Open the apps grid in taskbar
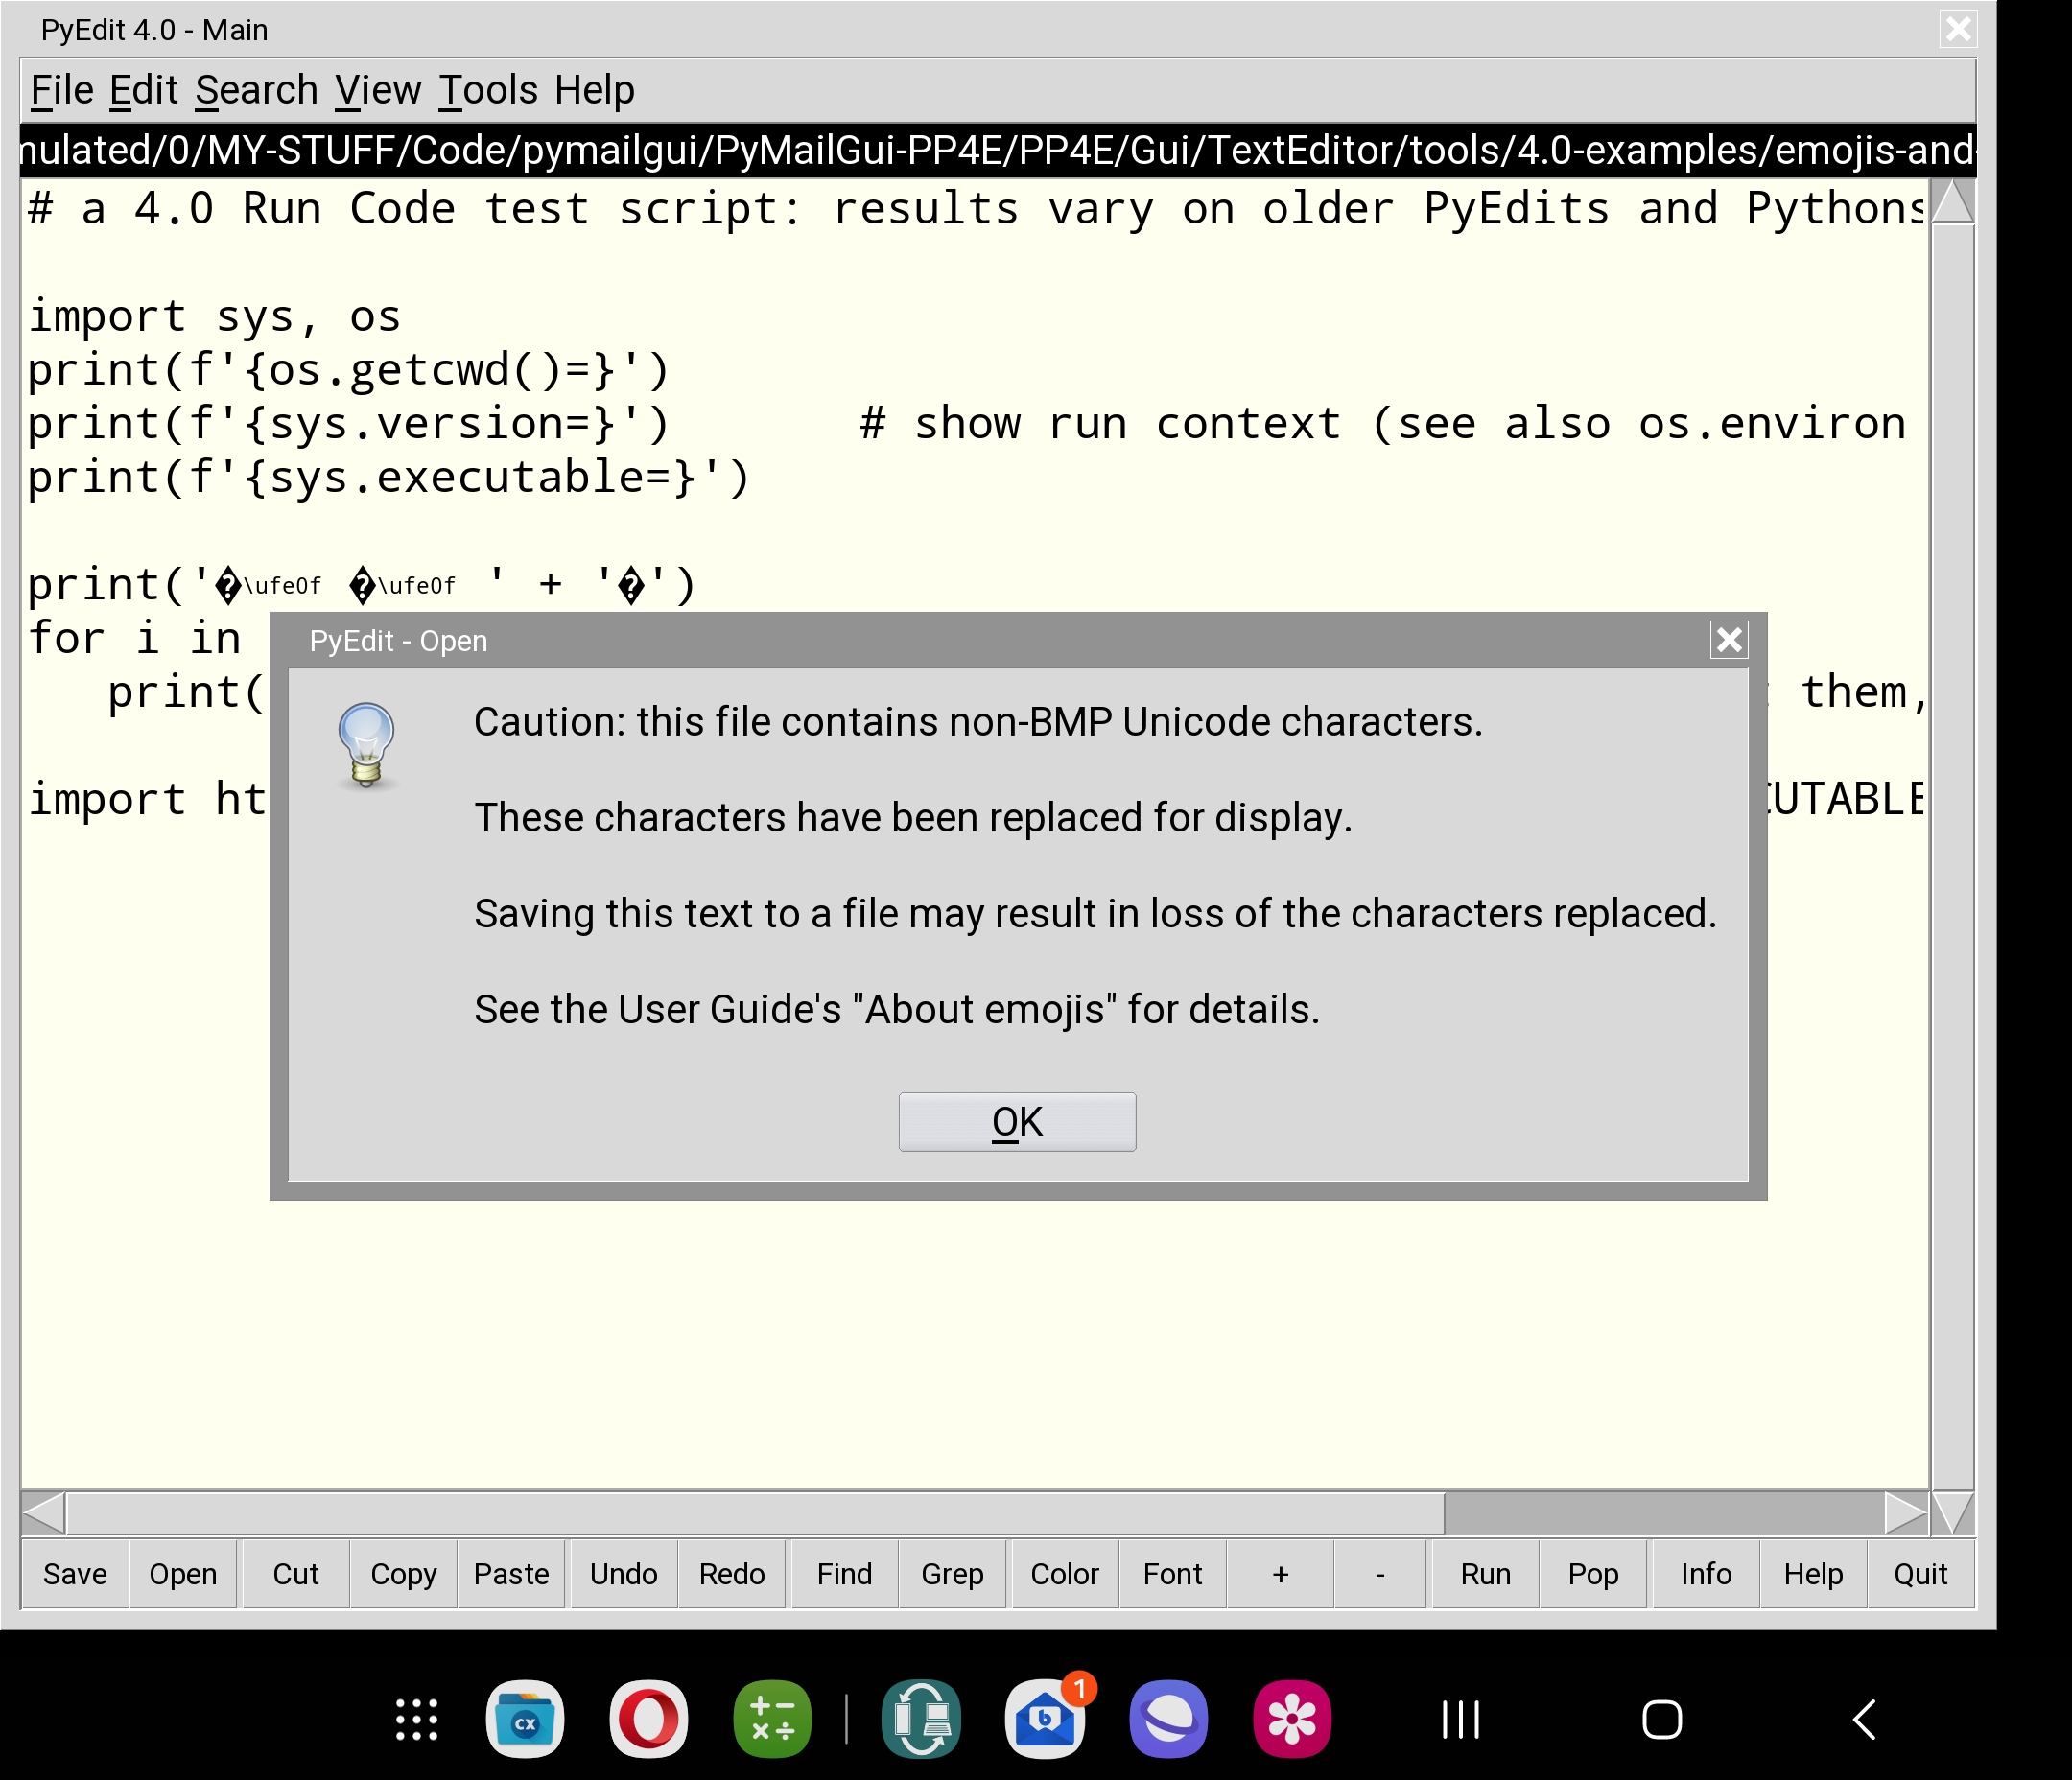 click(417, 1720)
